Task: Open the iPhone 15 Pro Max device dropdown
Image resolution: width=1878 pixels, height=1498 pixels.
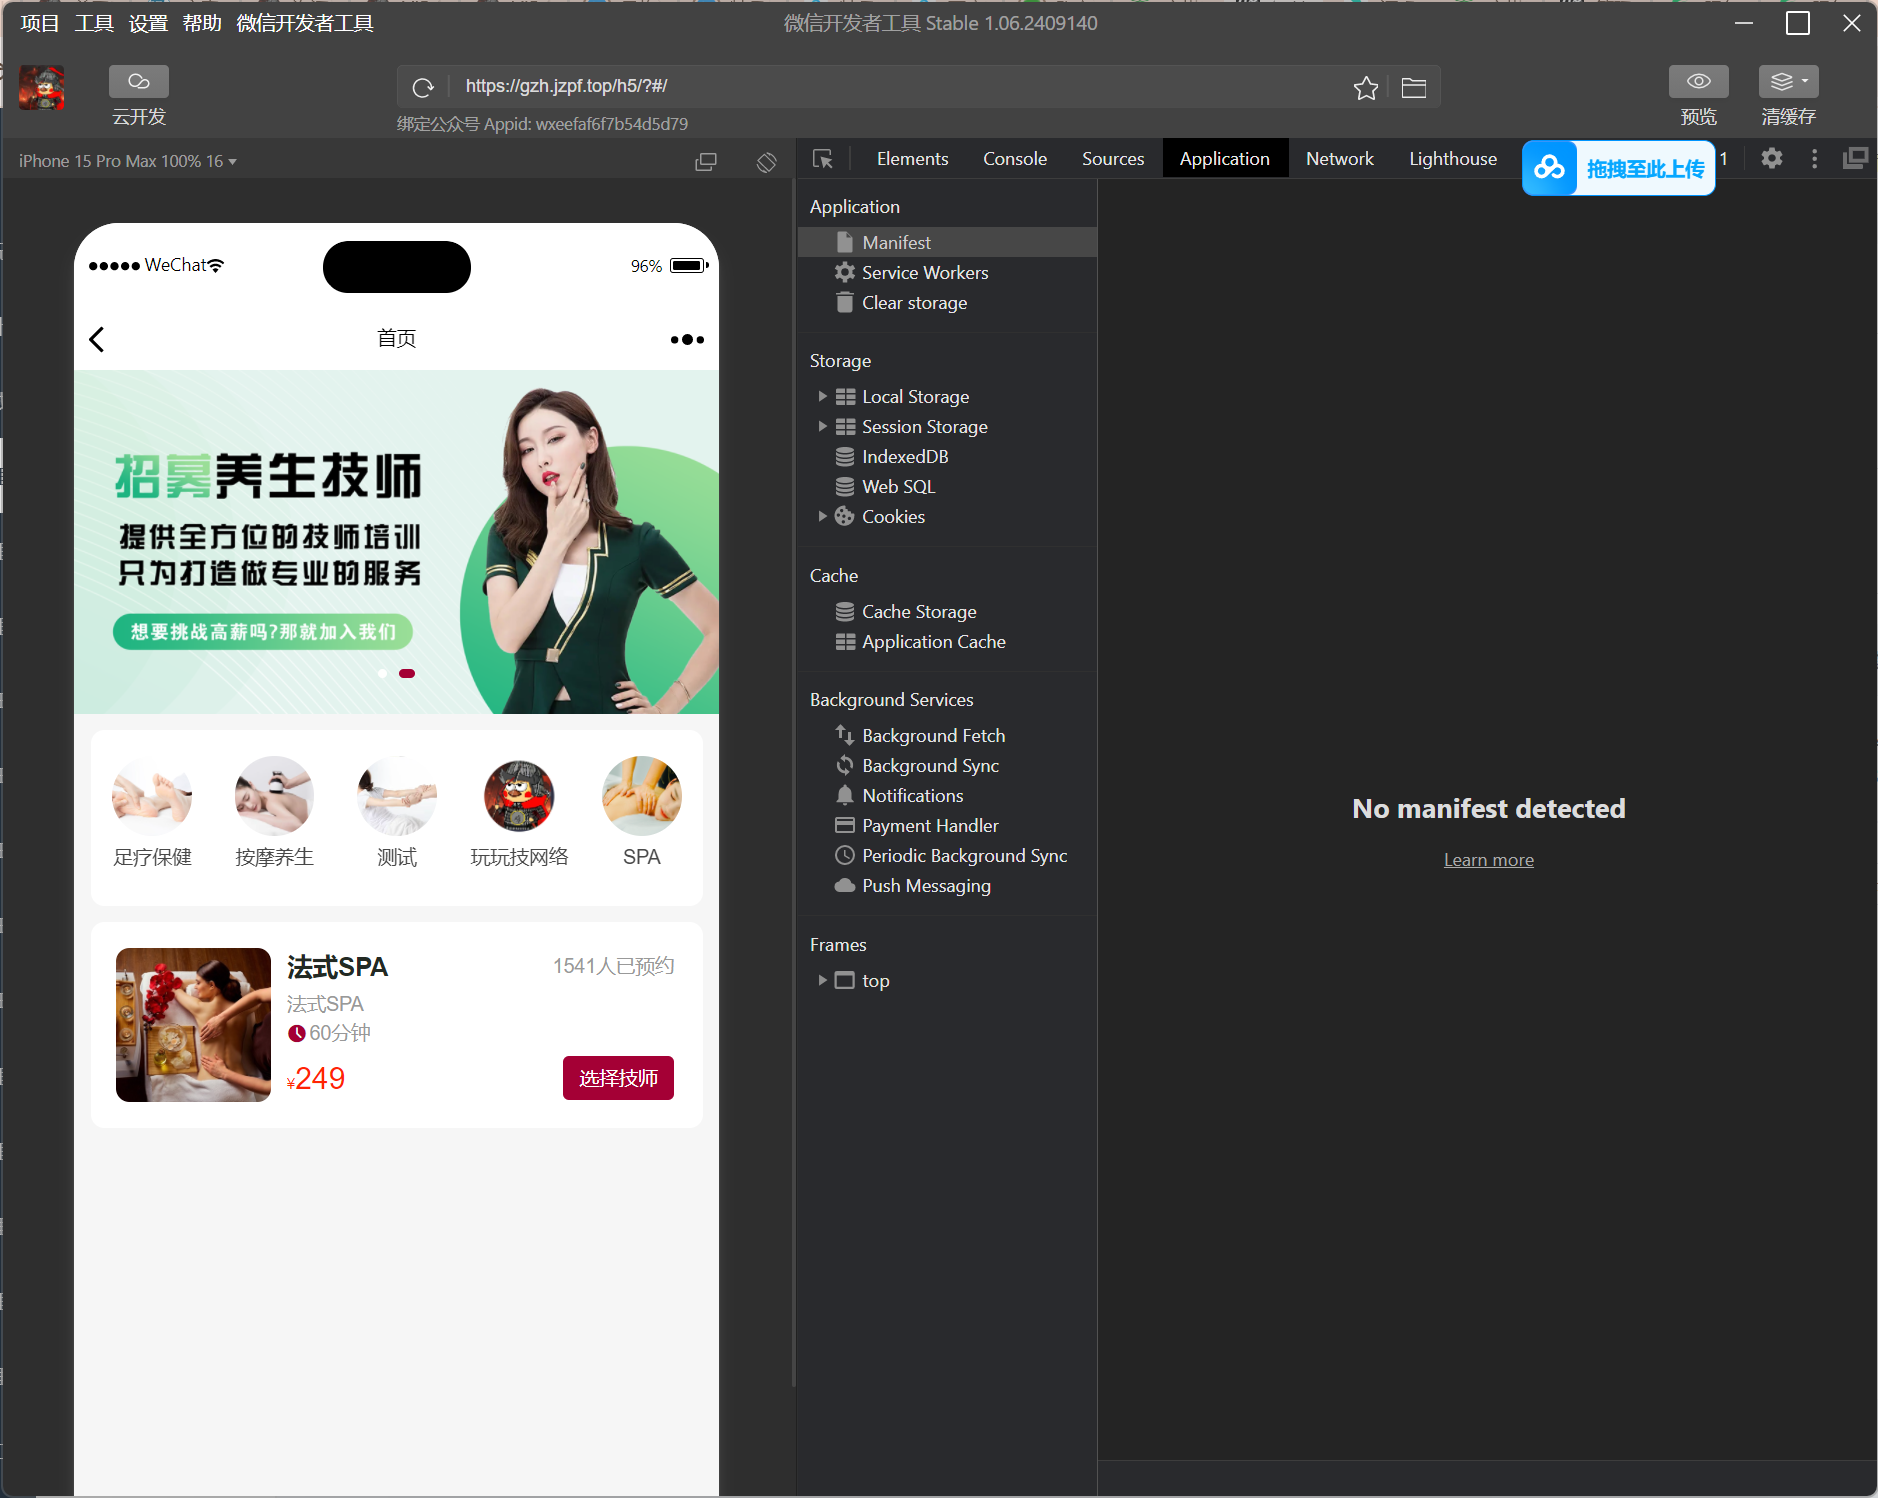Action: click(x=127, y=162)
